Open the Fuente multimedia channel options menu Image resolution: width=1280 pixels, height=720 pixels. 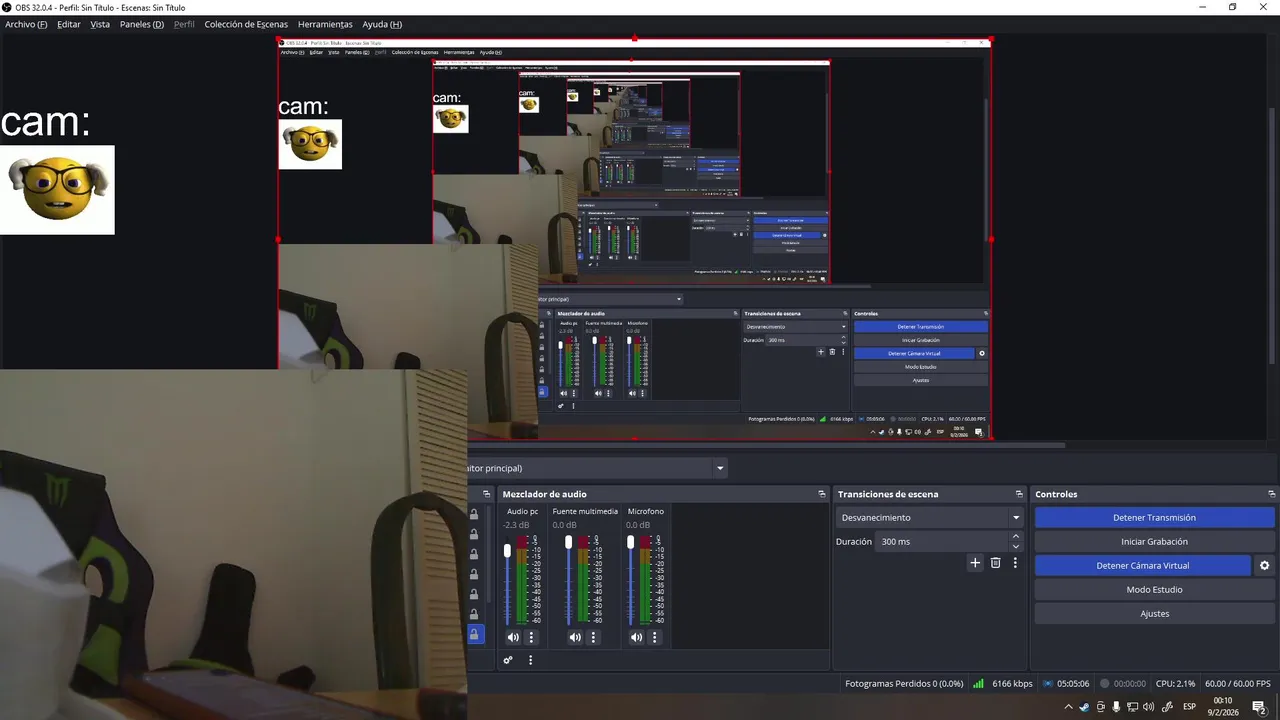pyautogui.click(x=593, y=637)
